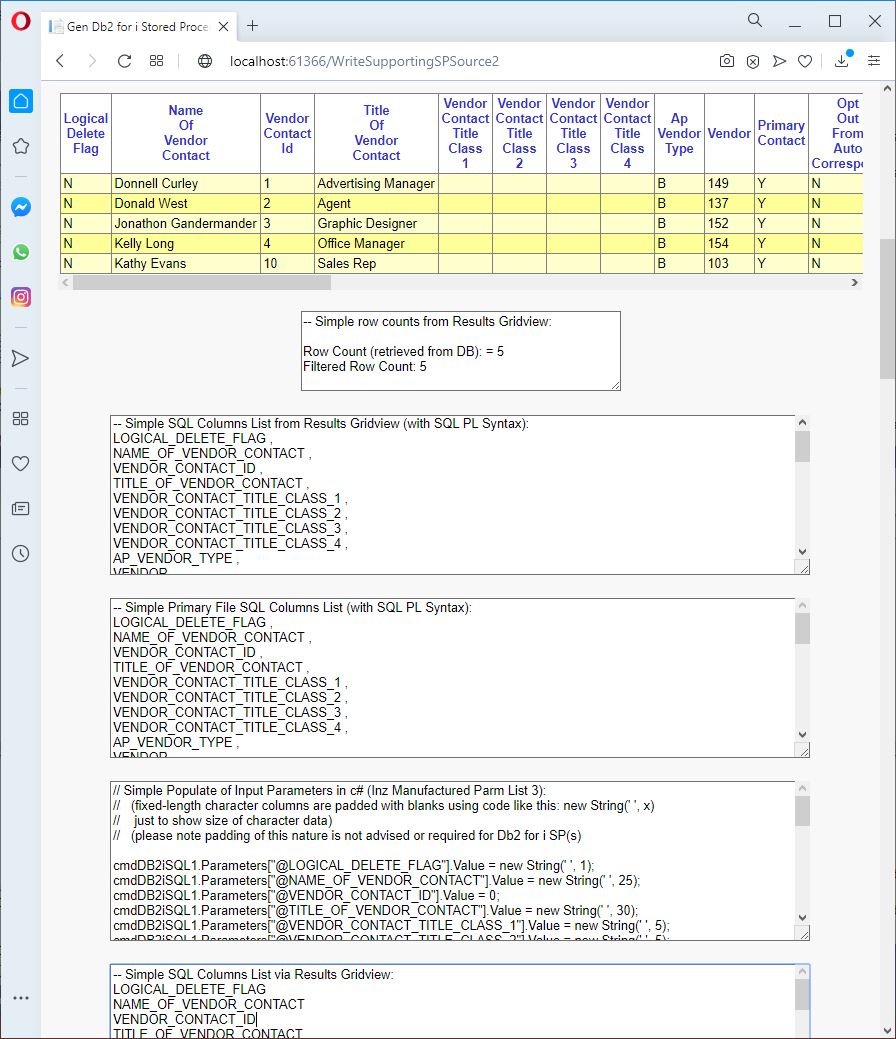
Task: Open the downloads panel
Action: 842,61
